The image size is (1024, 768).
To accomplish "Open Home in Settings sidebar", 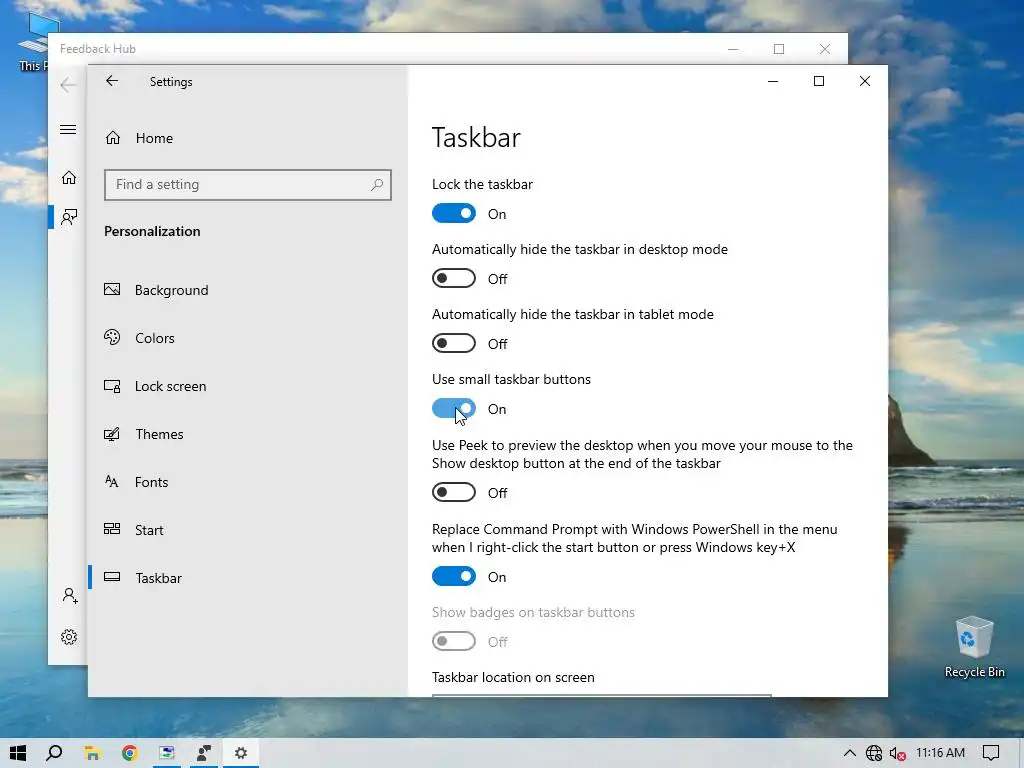I will tap(154, 138).
